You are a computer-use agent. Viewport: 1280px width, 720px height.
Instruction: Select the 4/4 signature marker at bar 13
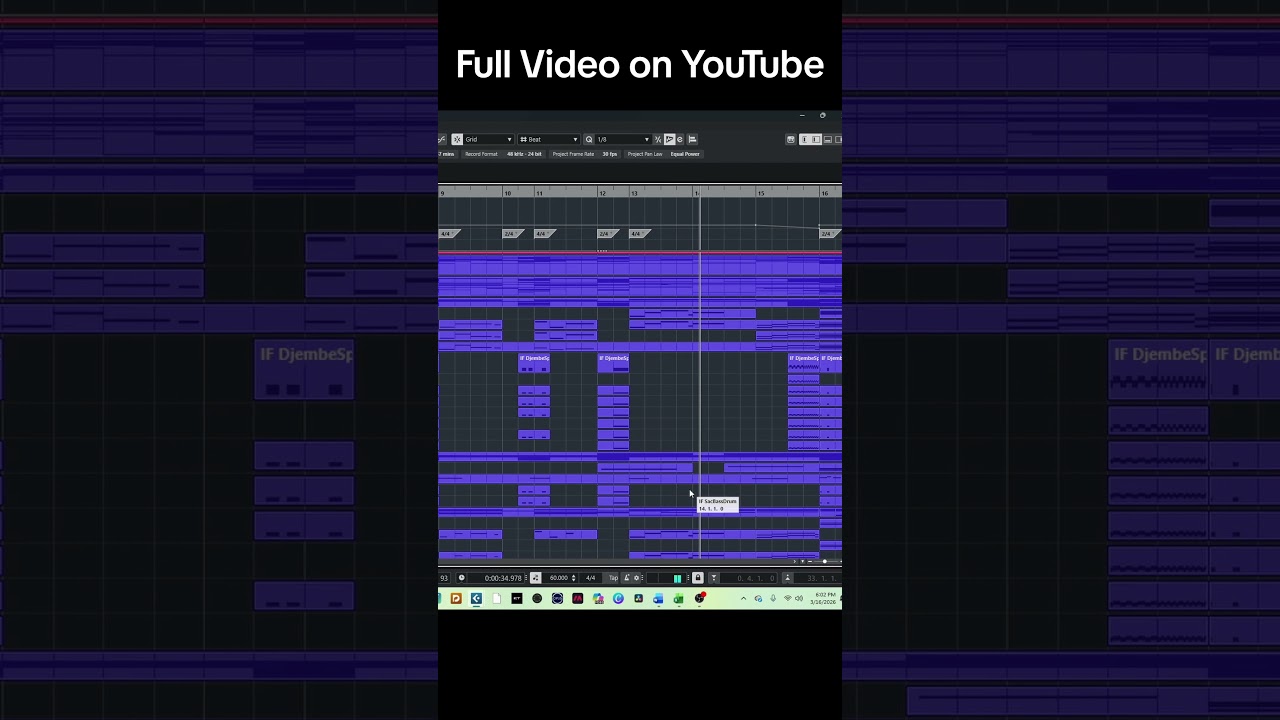[639, 234]
